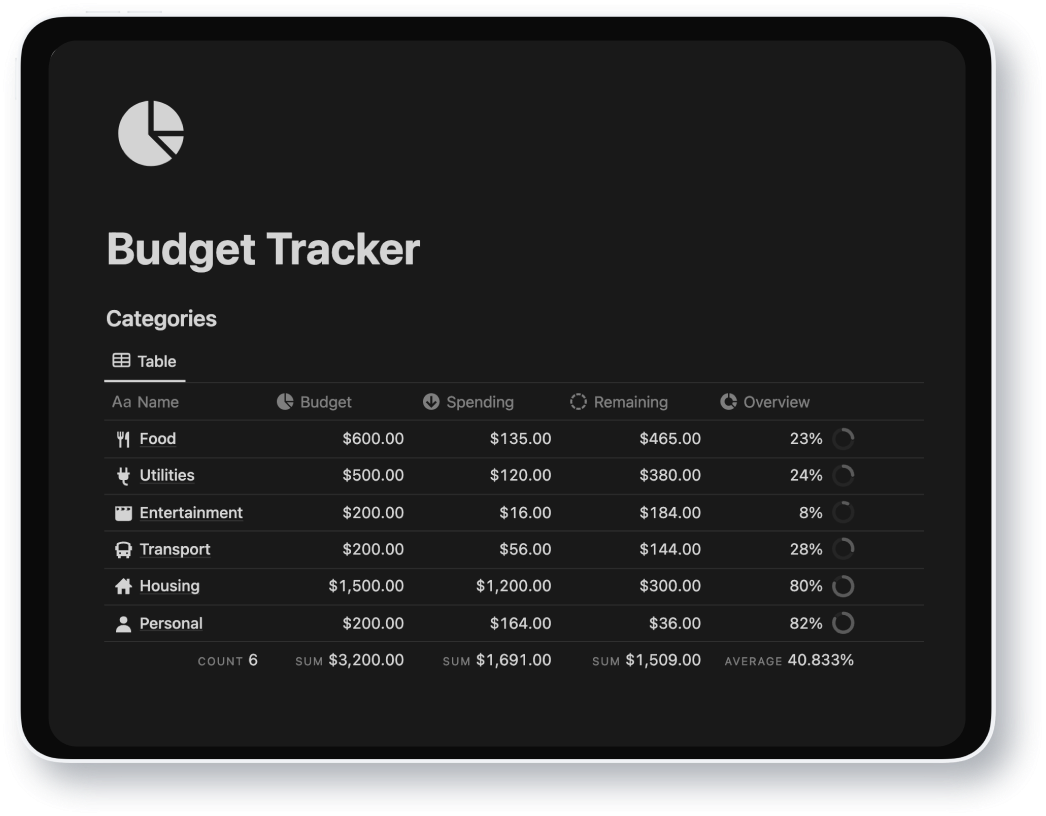Click the pie icon beside Budget header
This screenshot has width=1046, height=816.
click(285, 402)
